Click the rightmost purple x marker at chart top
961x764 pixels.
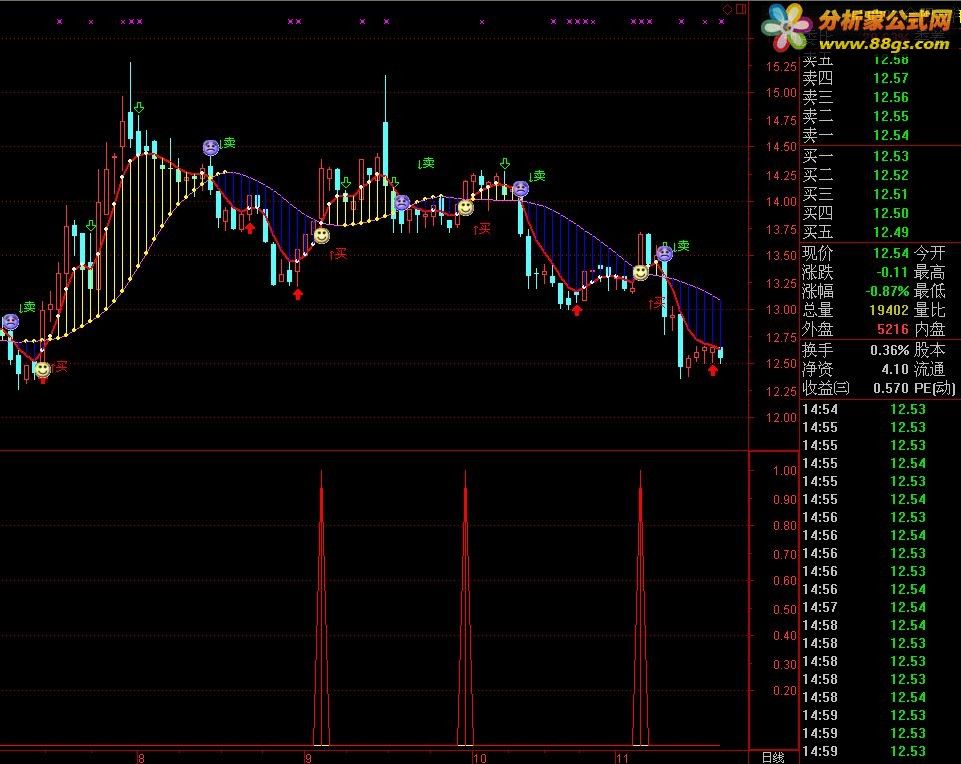pyautogui.click(x=721, y=21)
